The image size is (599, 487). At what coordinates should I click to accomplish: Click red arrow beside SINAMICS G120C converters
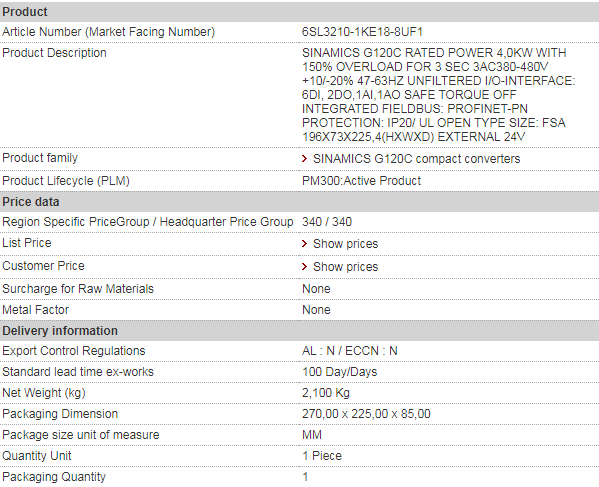304,159
